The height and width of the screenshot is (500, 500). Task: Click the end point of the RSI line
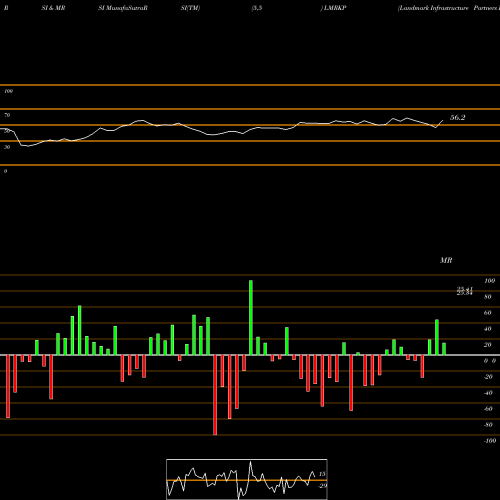click(x=443, y=120)
